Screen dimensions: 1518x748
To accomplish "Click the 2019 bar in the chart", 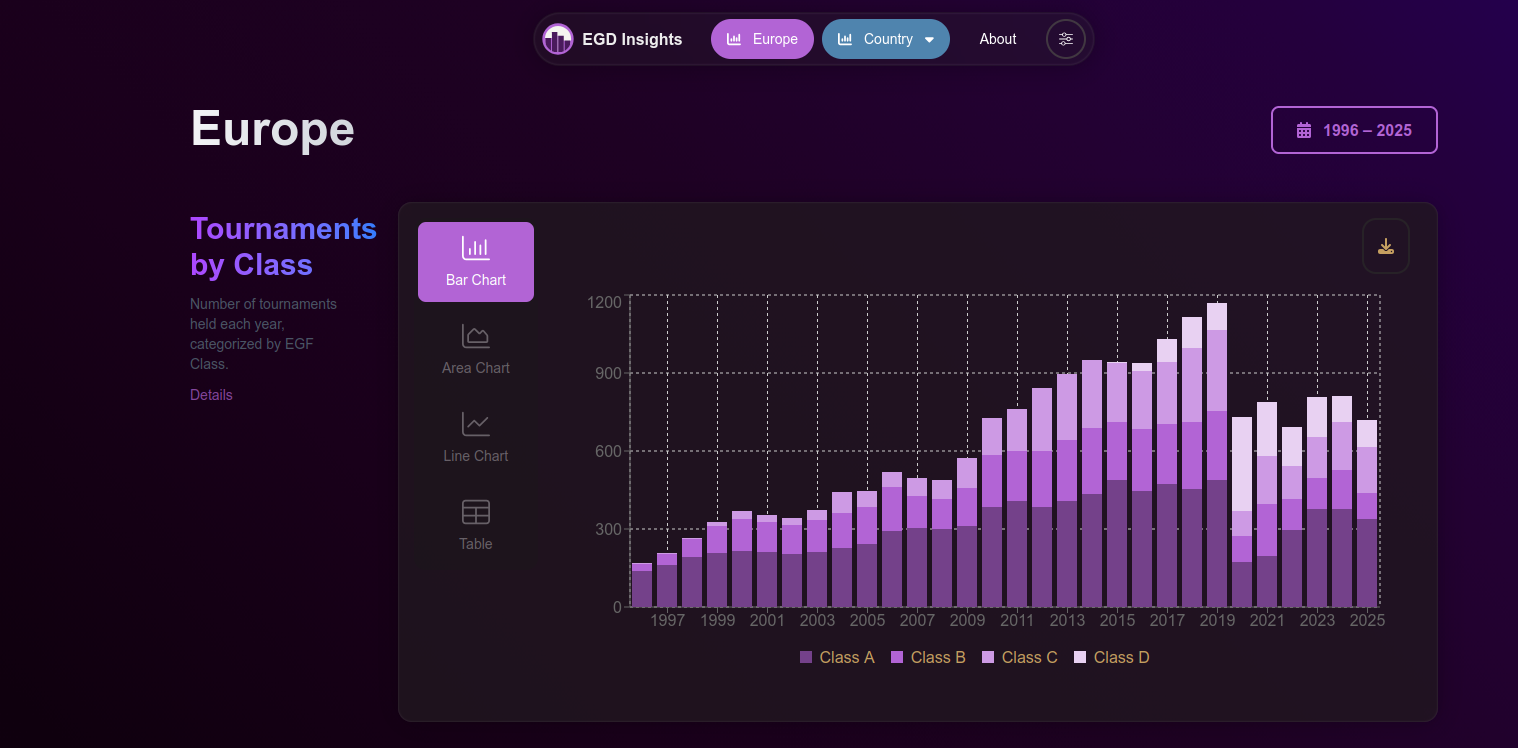I will pos(1217,460).
